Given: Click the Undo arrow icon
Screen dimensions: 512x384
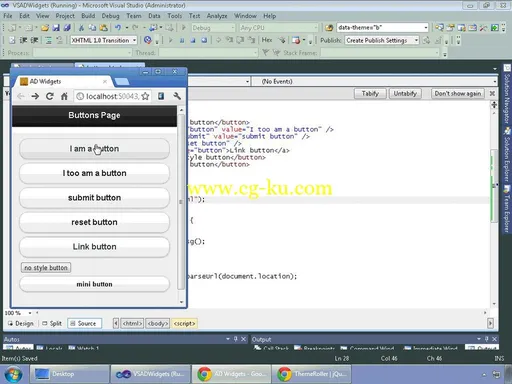Looking at the screenshot, I should (x=118, y=28).
